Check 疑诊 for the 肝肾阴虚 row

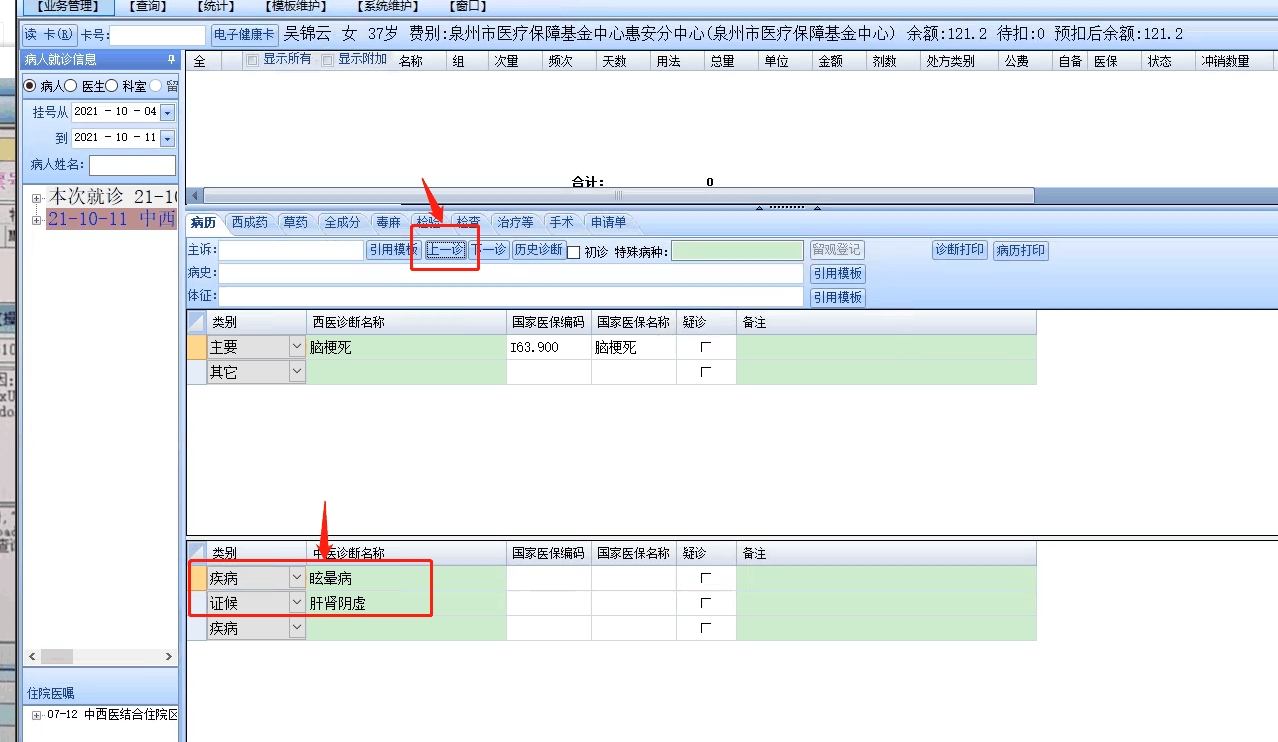point(706,603)
